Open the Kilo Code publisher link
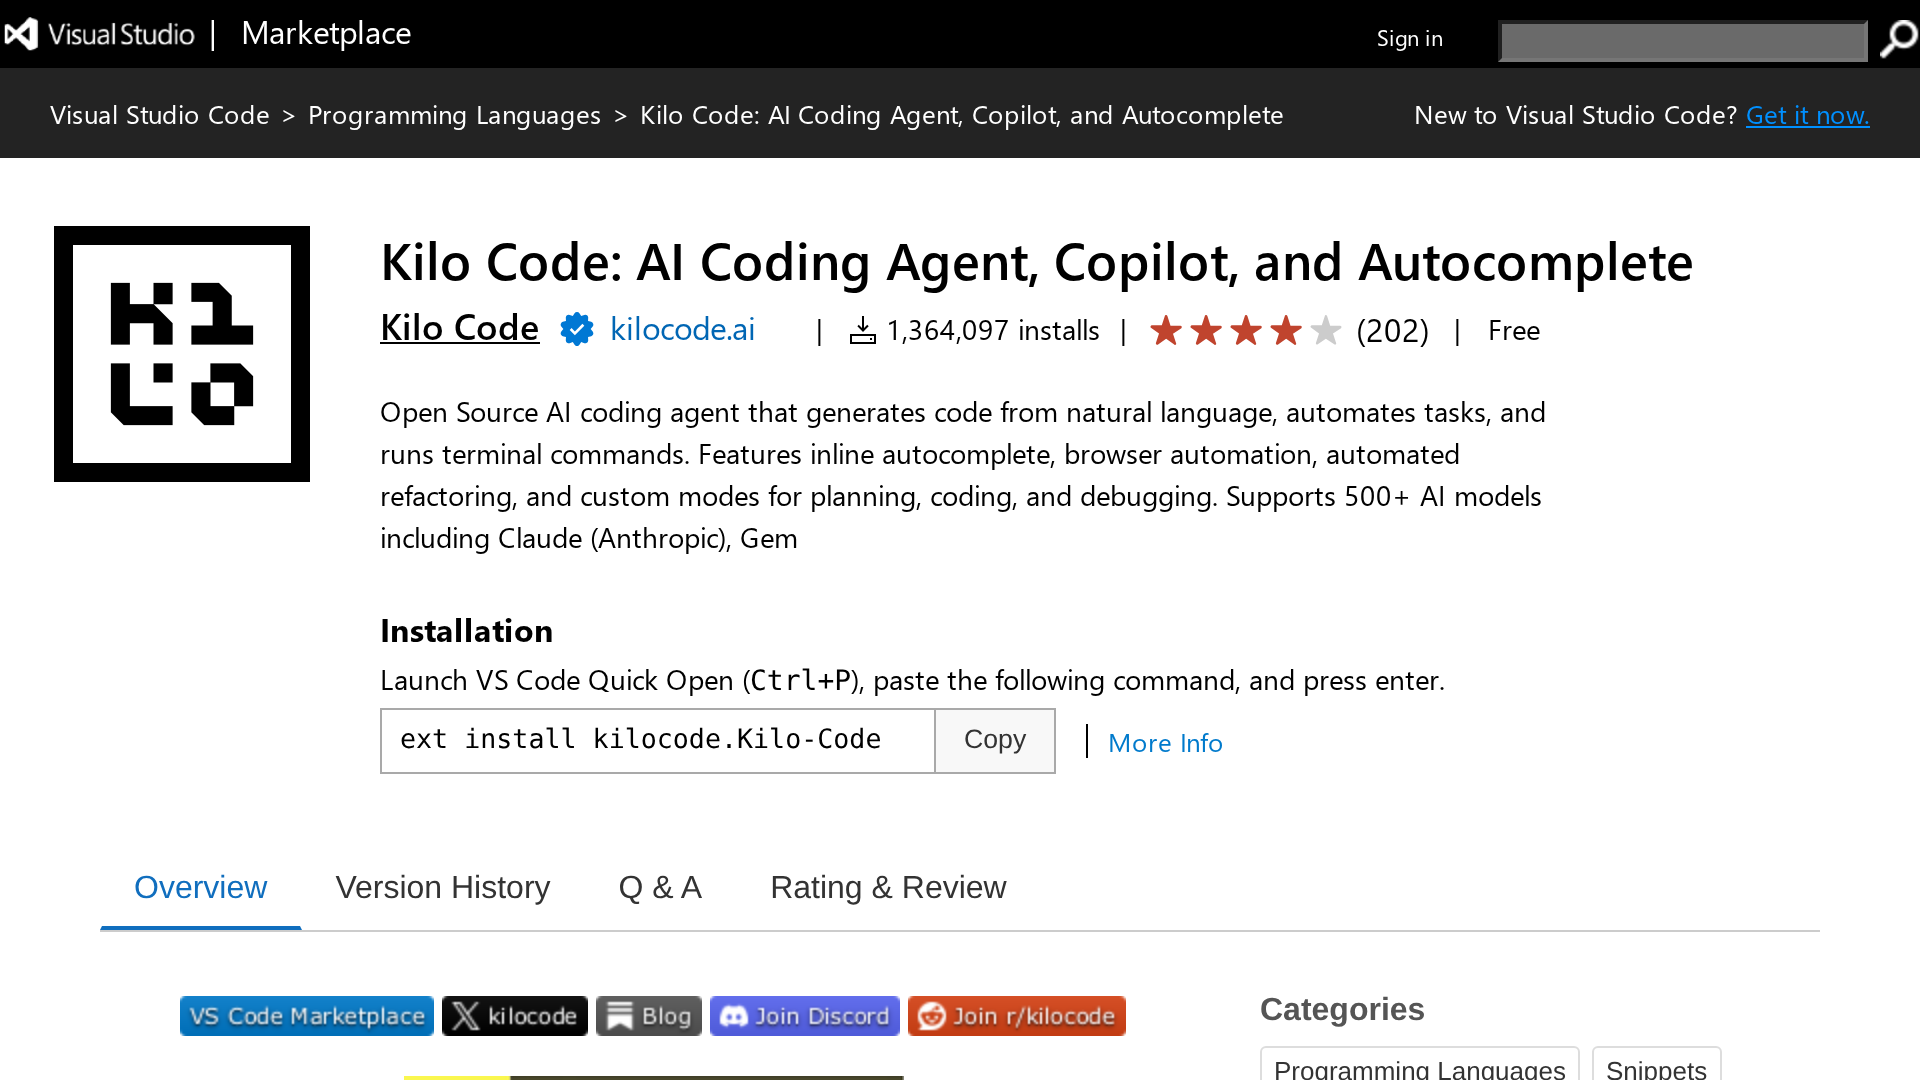Screen dimensions: 1920x1080 tap(459, 328)
